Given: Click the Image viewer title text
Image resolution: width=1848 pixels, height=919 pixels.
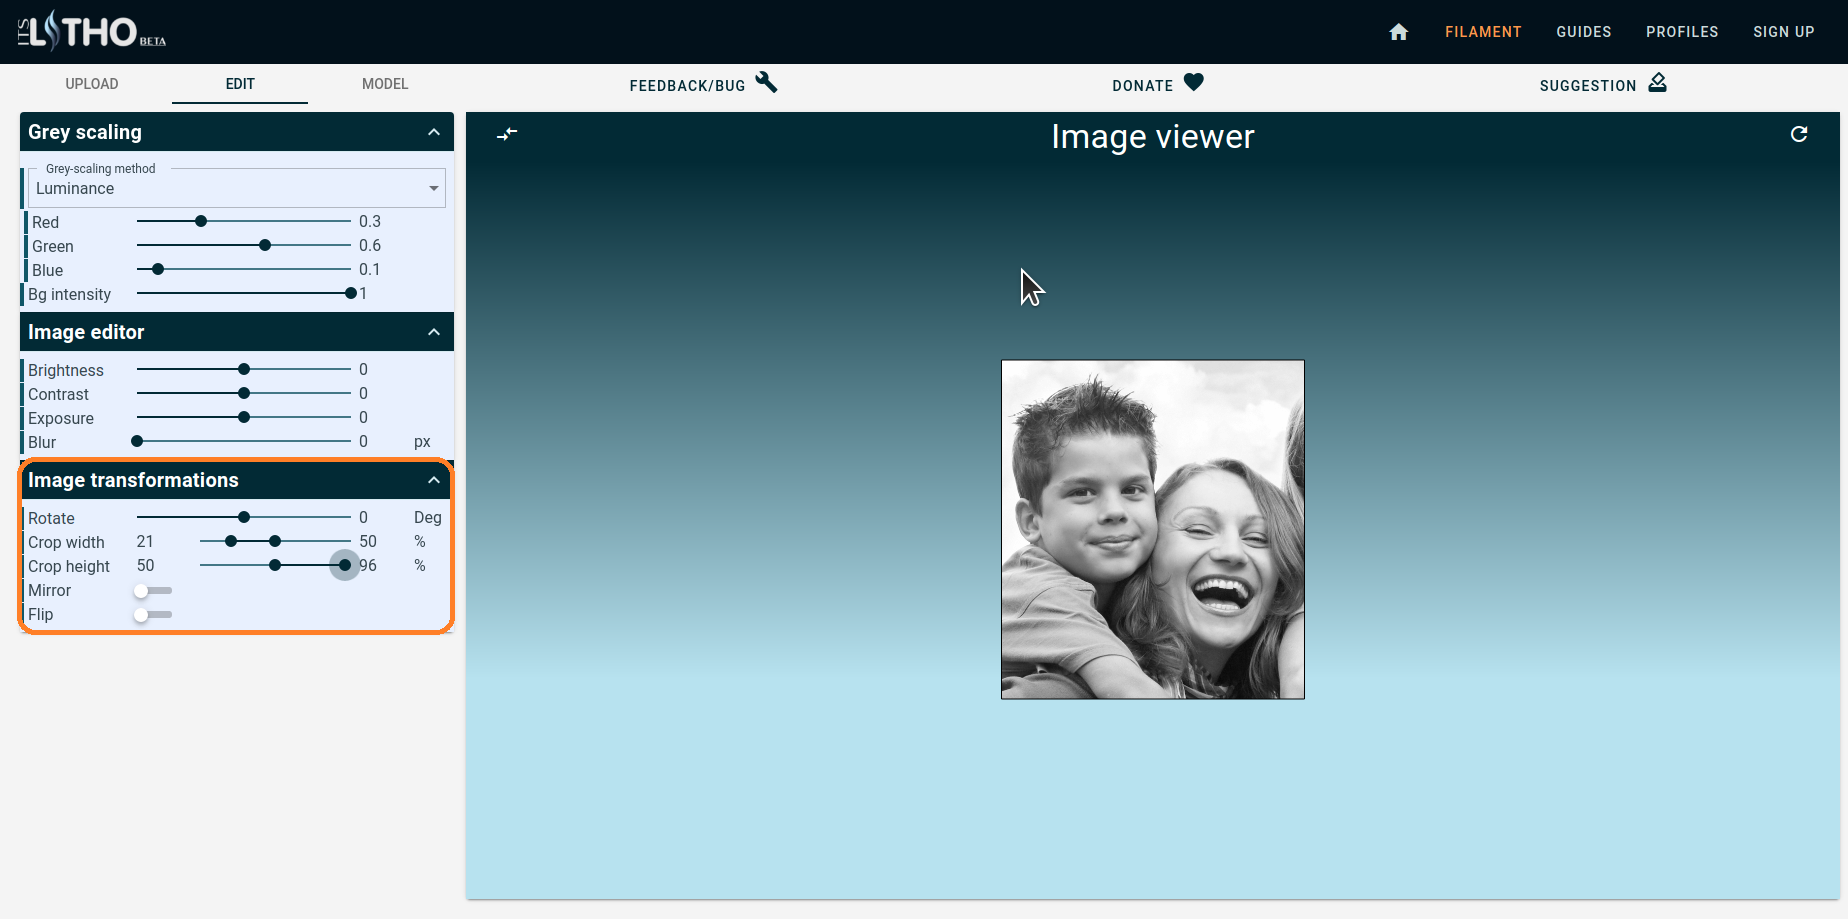Looking at the screenshot, I should pyautogui.click(x=1153, y=136).
